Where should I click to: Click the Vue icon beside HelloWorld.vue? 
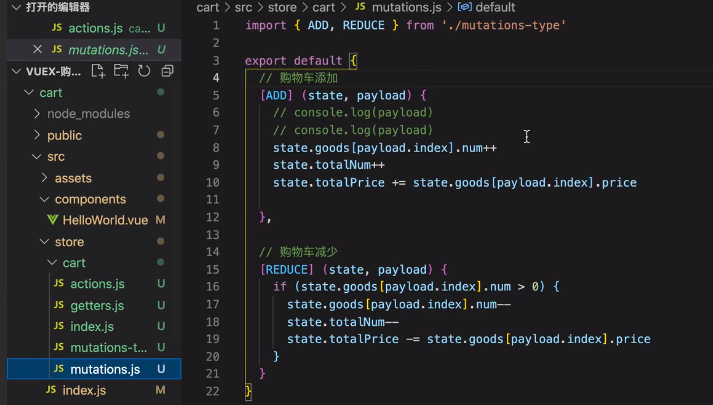point(53,220)
